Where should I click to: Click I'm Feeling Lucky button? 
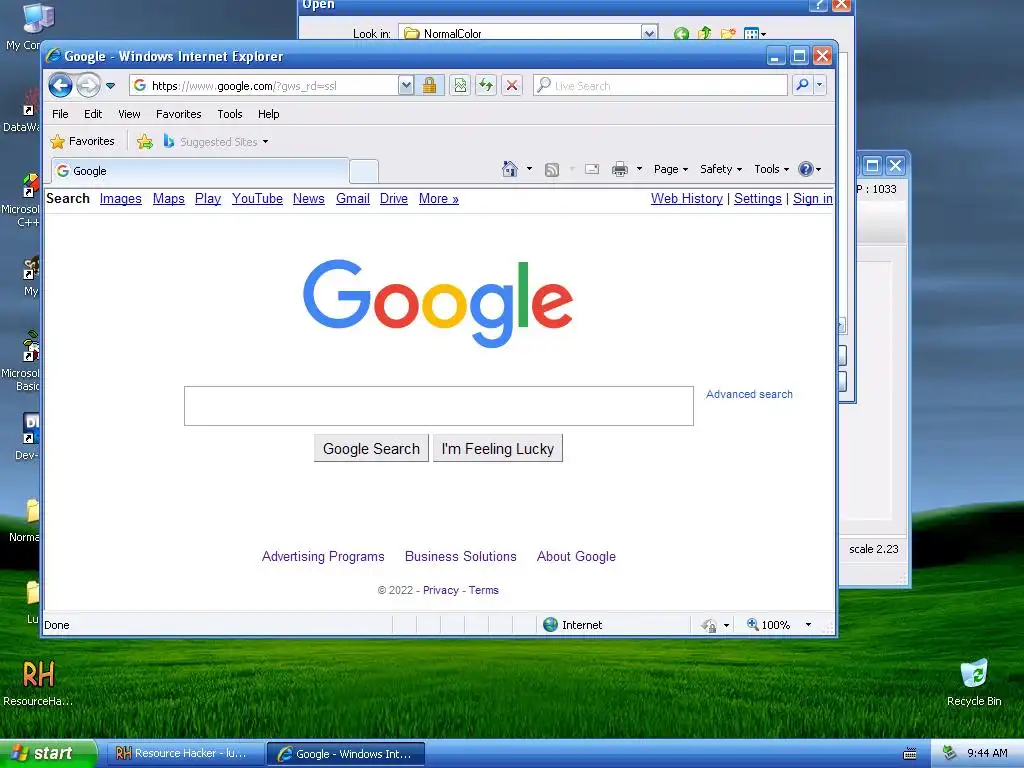pyautogui.click(x=498, y=449)
